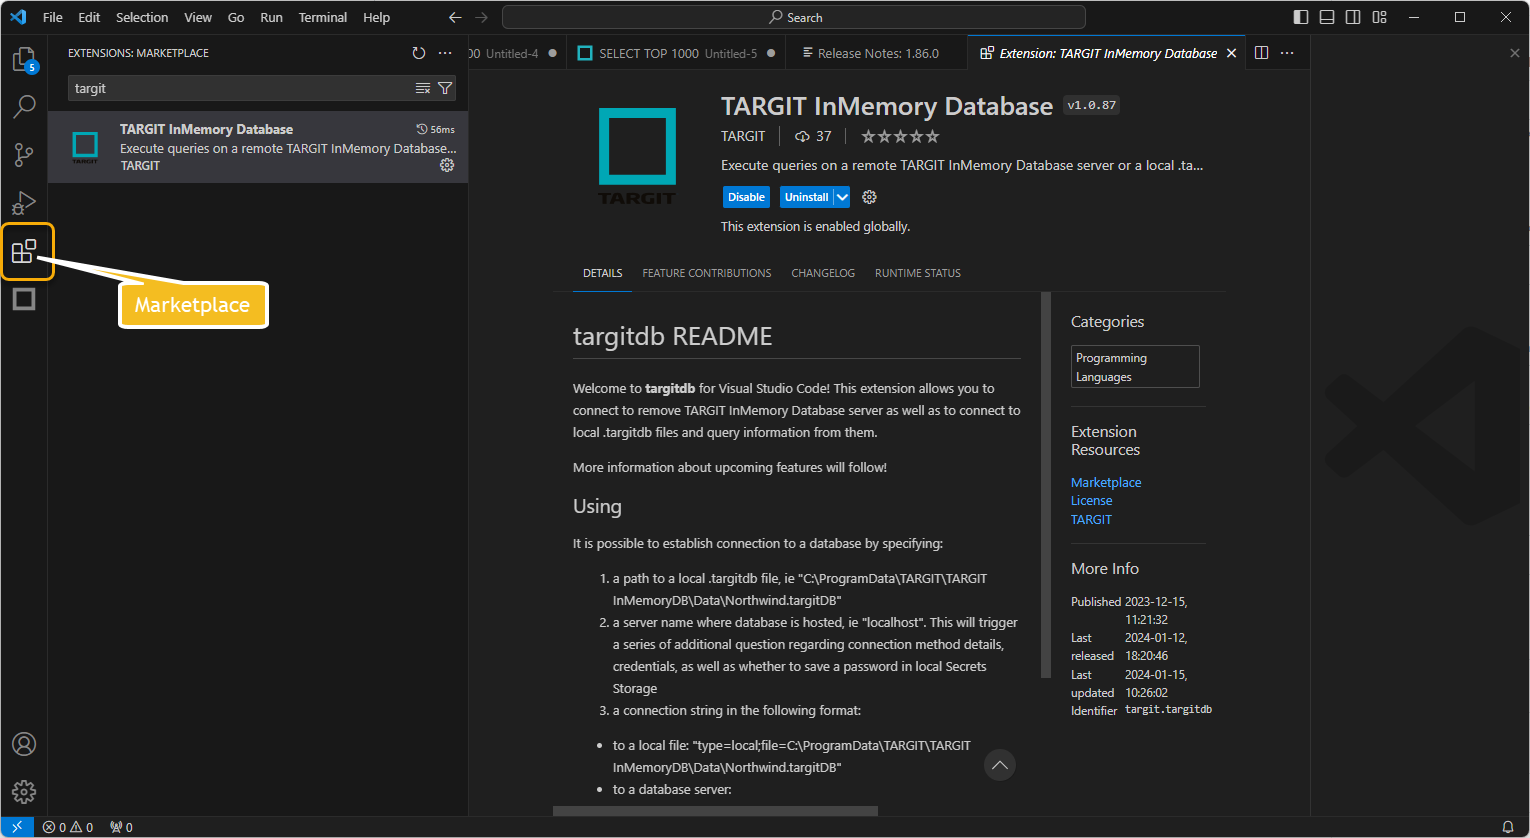Disable the TARGIT InMemory Database extension
The image size is (1530, 838).
[x=746, y=197]
